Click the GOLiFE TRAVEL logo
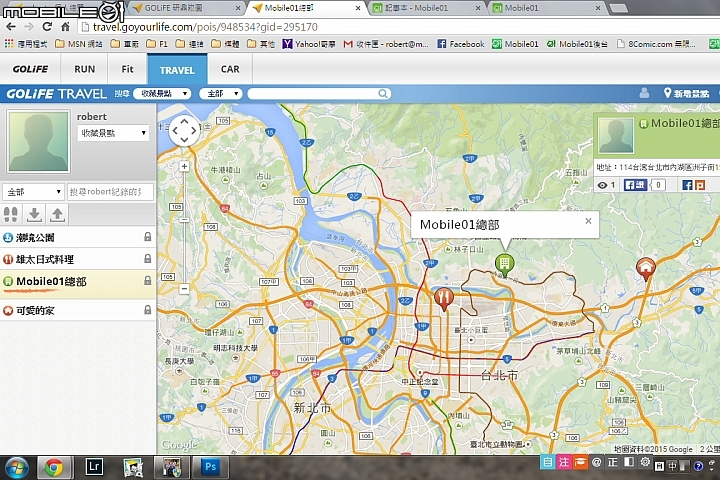The image size is (720, 480). pos(56,94)
